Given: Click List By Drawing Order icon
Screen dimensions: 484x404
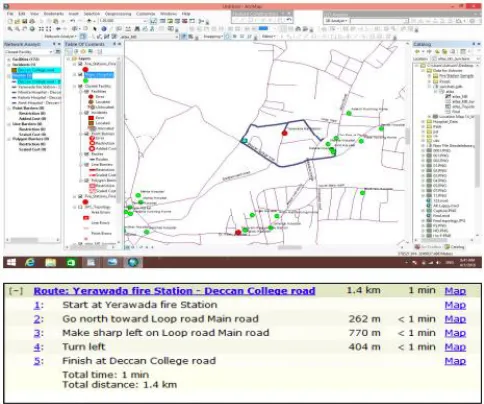Looking at the screenshot, I should 69,51.
